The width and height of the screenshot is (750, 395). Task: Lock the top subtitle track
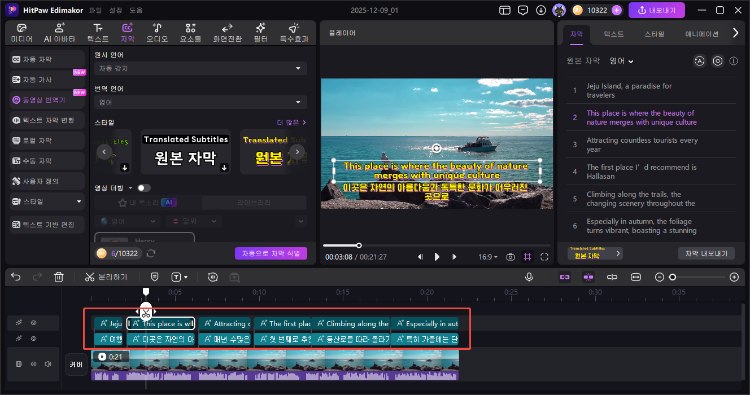19,323
